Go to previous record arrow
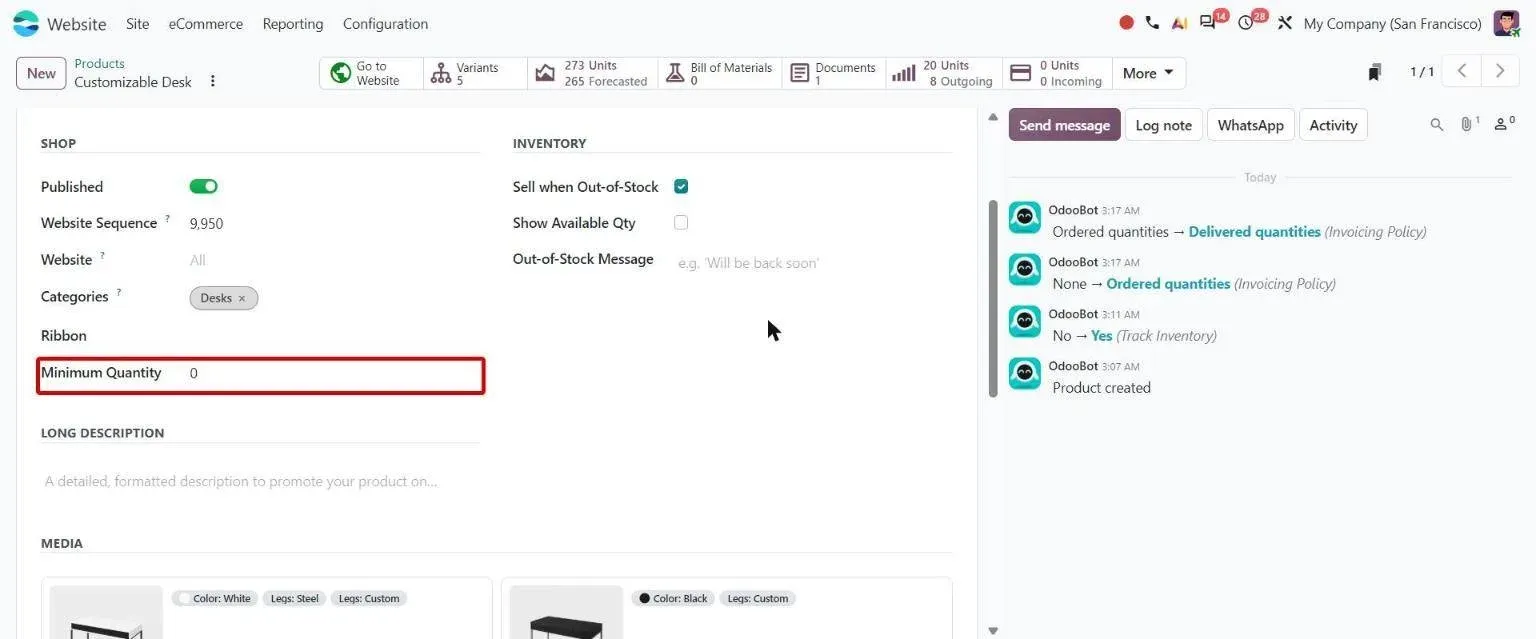 tap(1462, 71)
